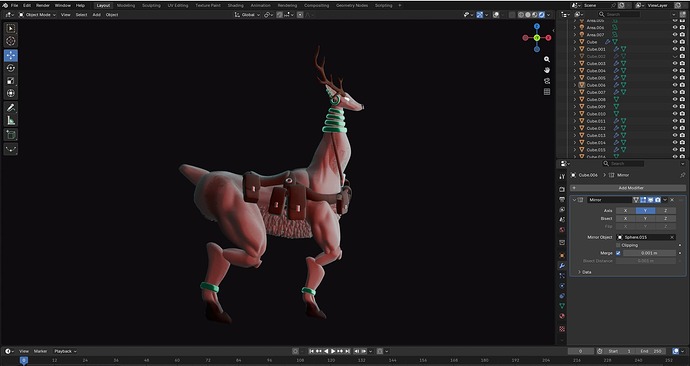This screenshot has width=690, height=366.
Task: Toggle Mirror modifier edit mode display
Action: (x=643, y=200)
